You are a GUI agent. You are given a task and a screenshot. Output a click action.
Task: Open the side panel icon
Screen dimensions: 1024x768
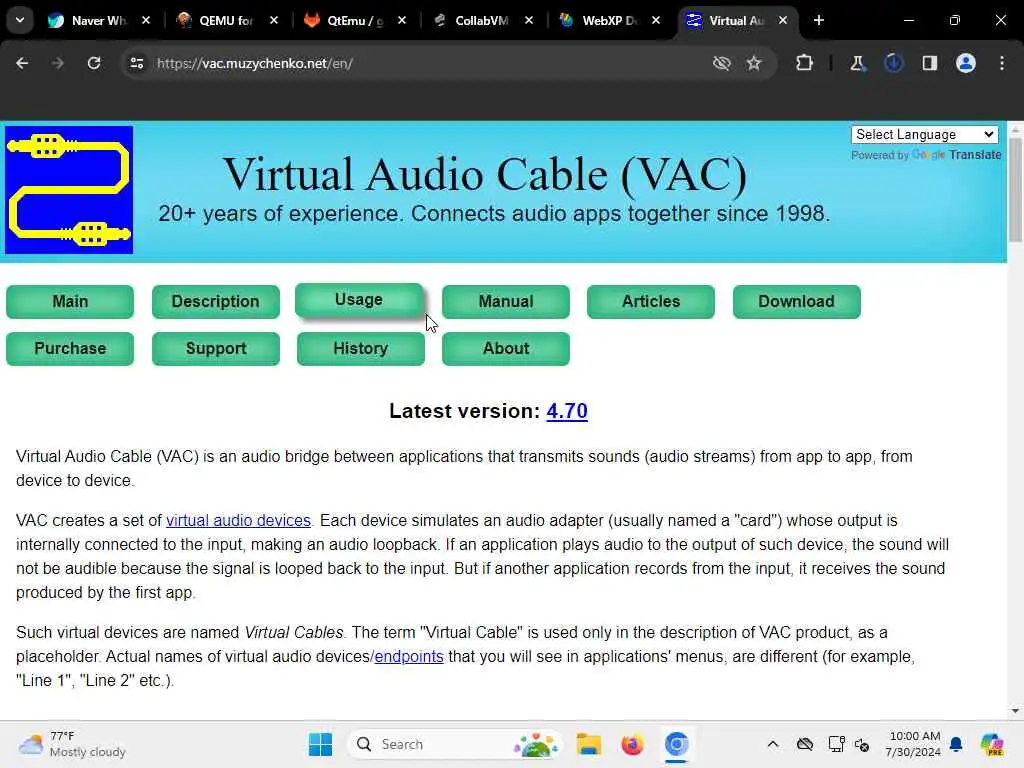coord(929,63)
